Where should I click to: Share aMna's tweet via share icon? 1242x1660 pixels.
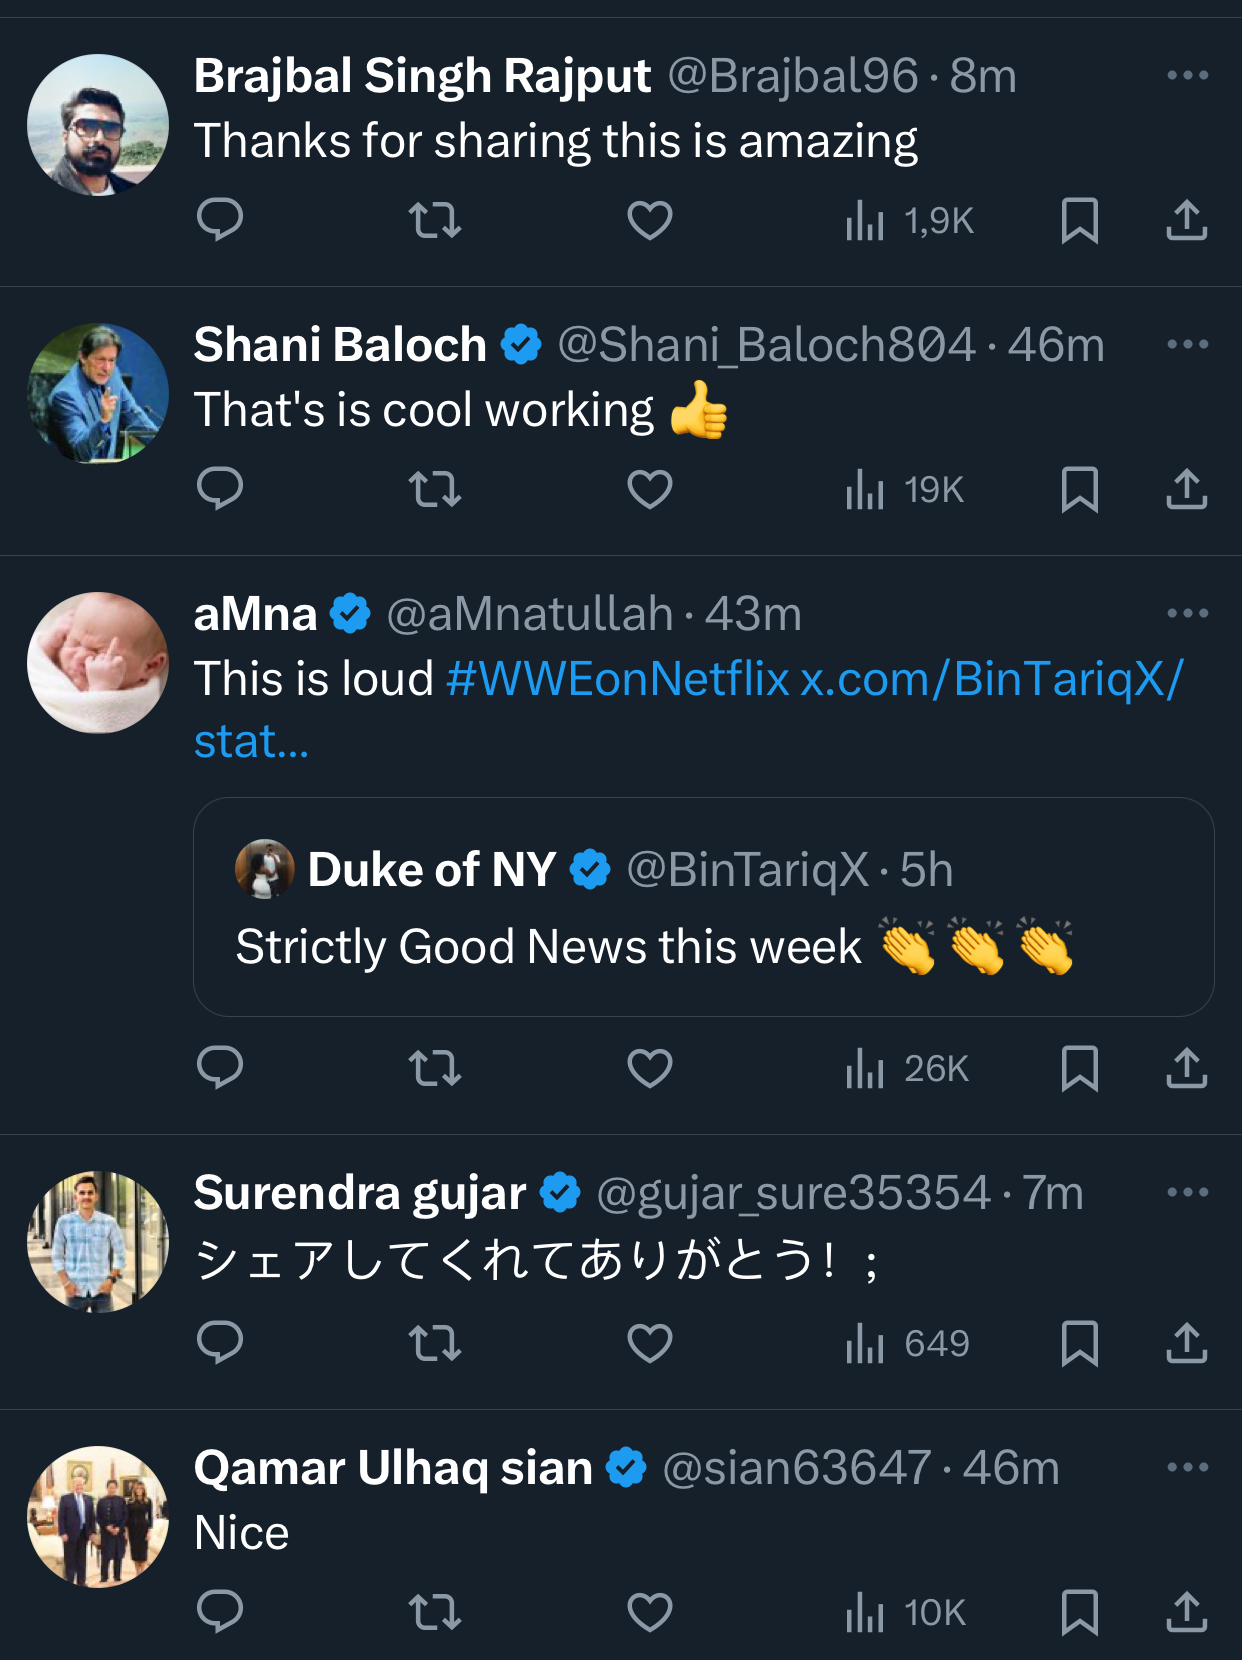(x=1186, y=1068)
